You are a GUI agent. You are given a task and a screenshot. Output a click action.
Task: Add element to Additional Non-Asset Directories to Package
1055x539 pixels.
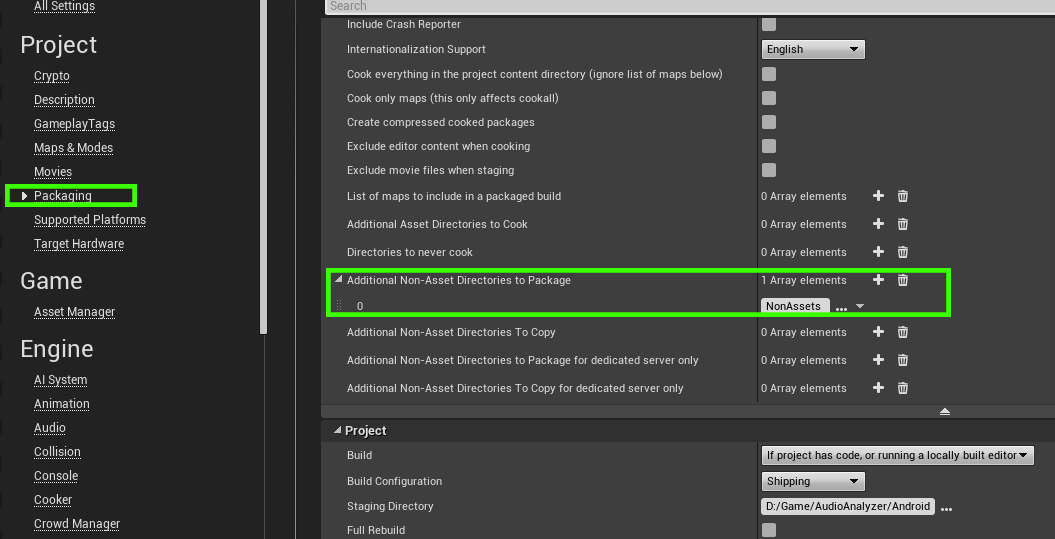[x=878, y=280]
